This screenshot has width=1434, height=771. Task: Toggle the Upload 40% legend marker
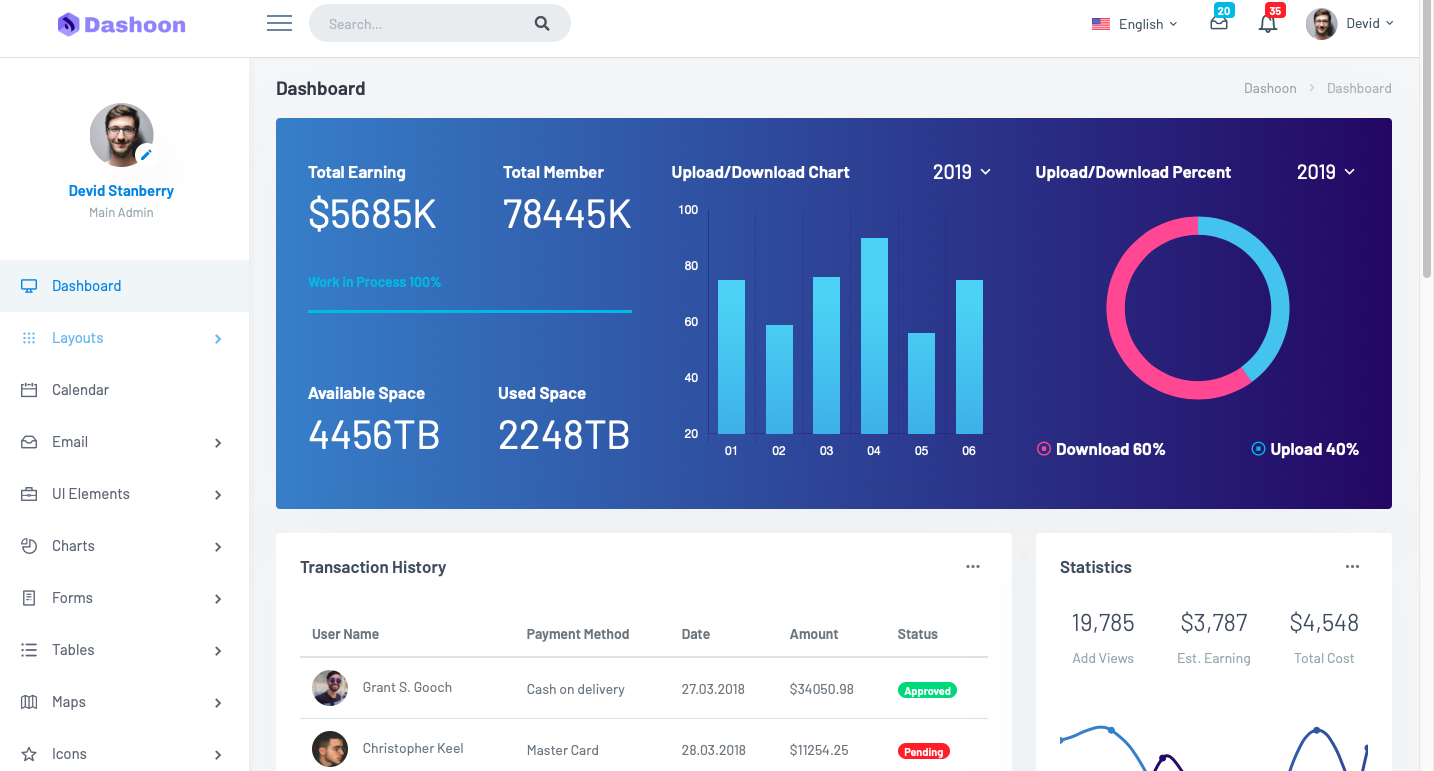(x=1259, y=450)
